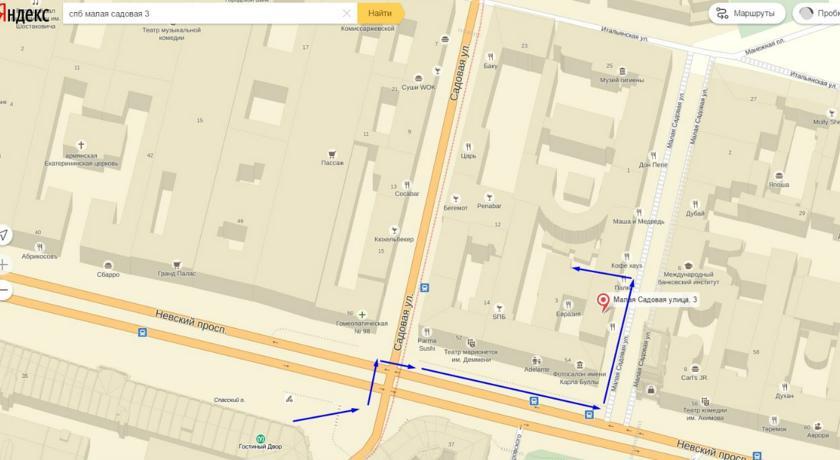Clear the search field text

[347, 13]
